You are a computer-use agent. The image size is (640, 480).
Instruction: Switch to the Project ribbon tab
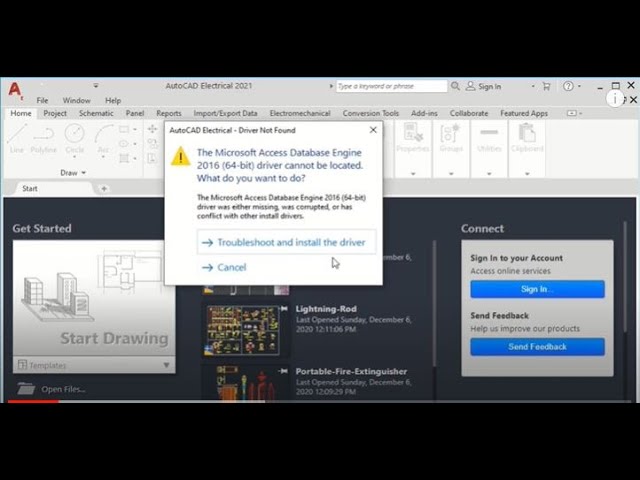point(55,113)
